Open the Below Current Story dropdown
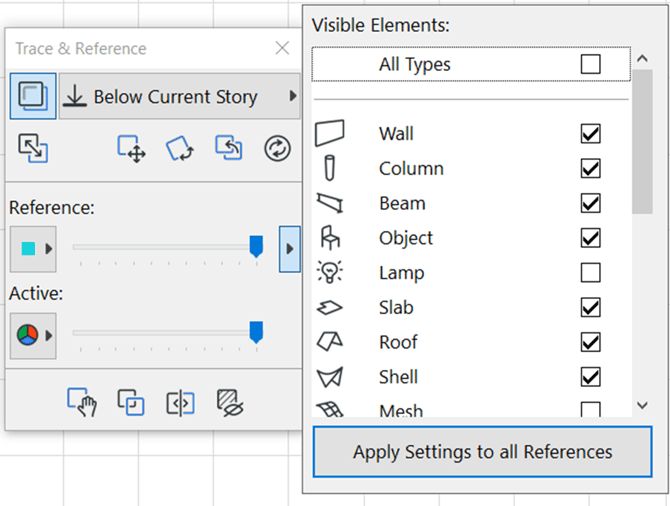 (179, 97)
